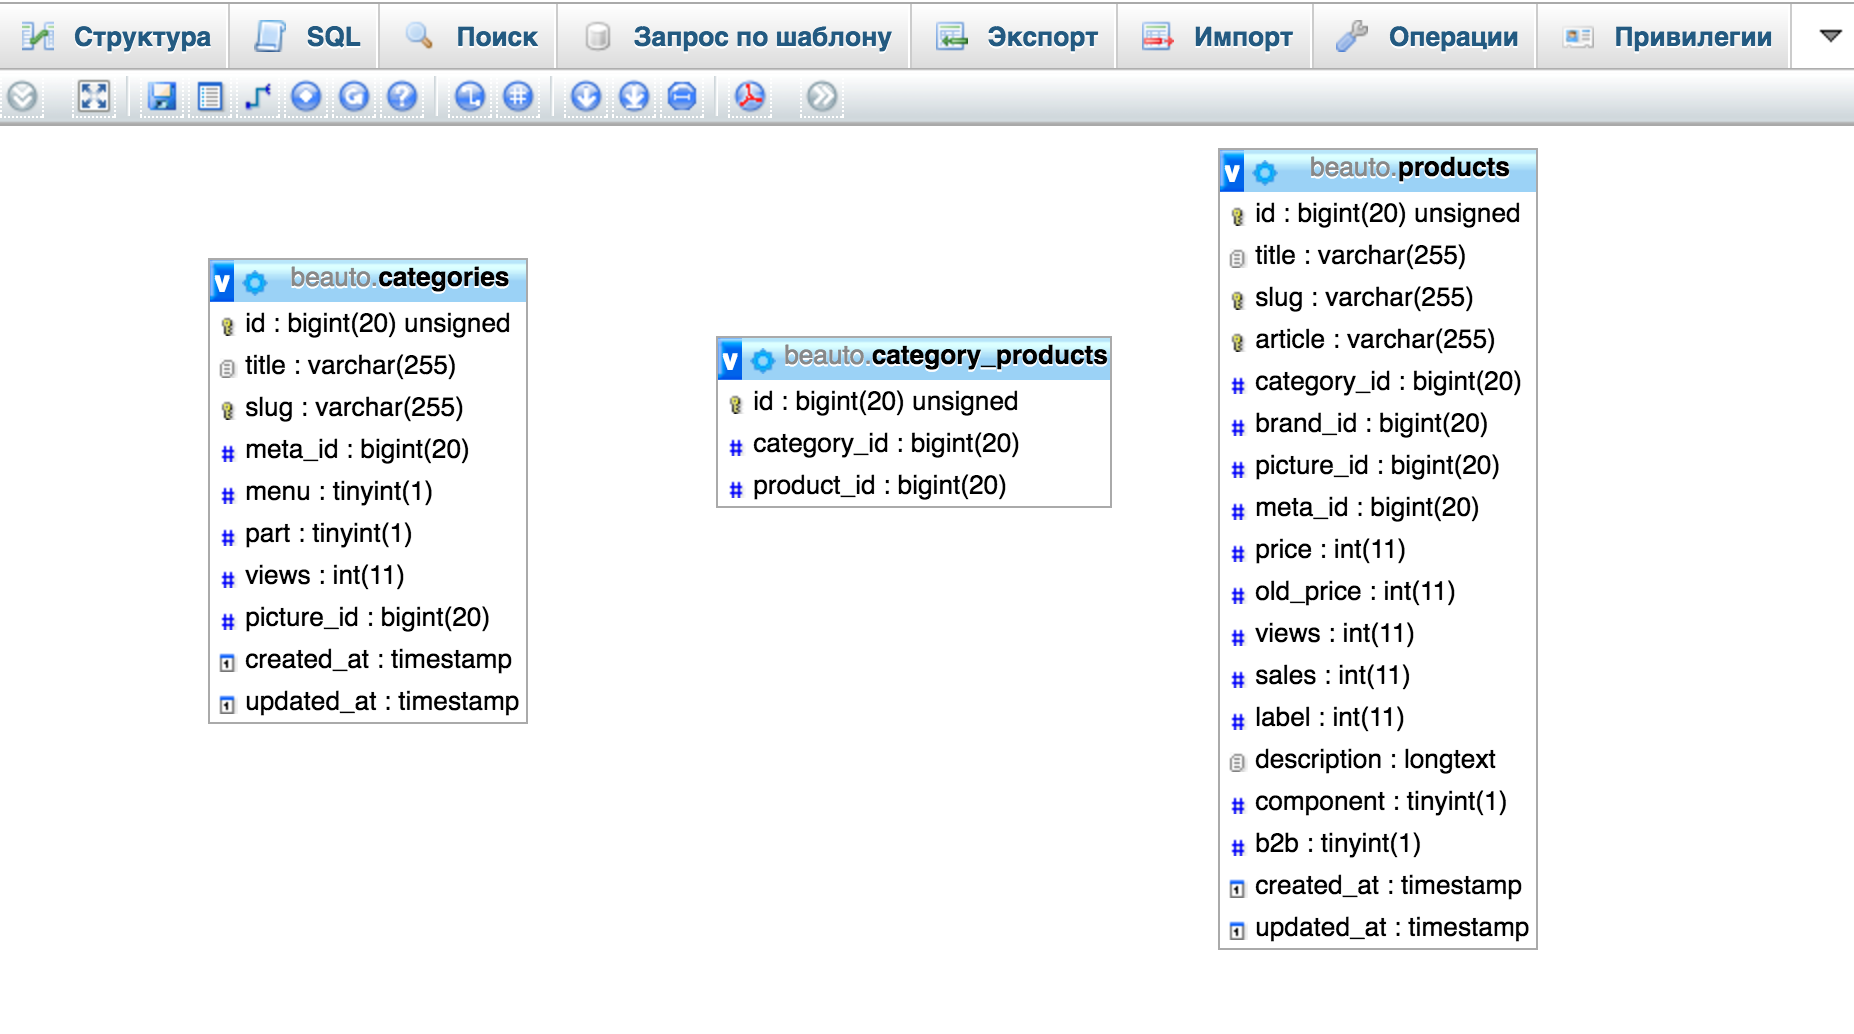This screenshot has width=1854, height=1034.
Task: Click 'label : int(11)' in the products table
Action: point(1378,718)
